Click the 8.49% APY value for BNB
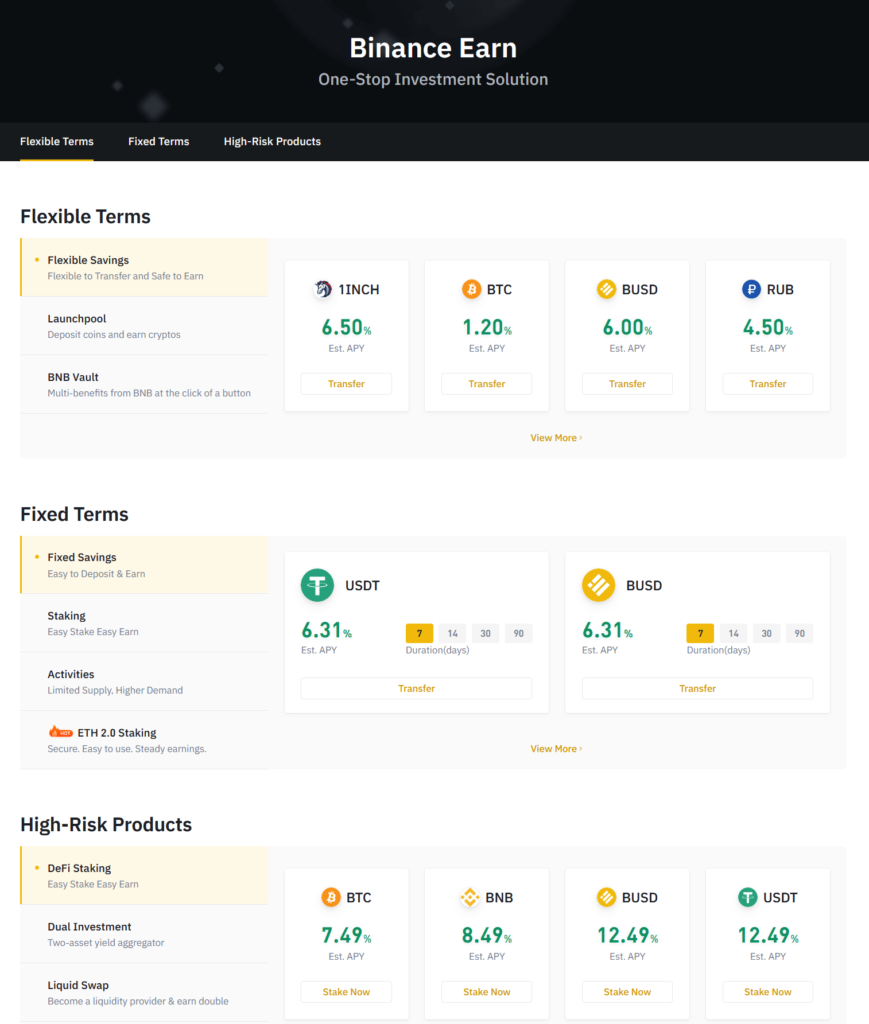869x1024 pixels. pyautogui.click(x=486, y=935)
